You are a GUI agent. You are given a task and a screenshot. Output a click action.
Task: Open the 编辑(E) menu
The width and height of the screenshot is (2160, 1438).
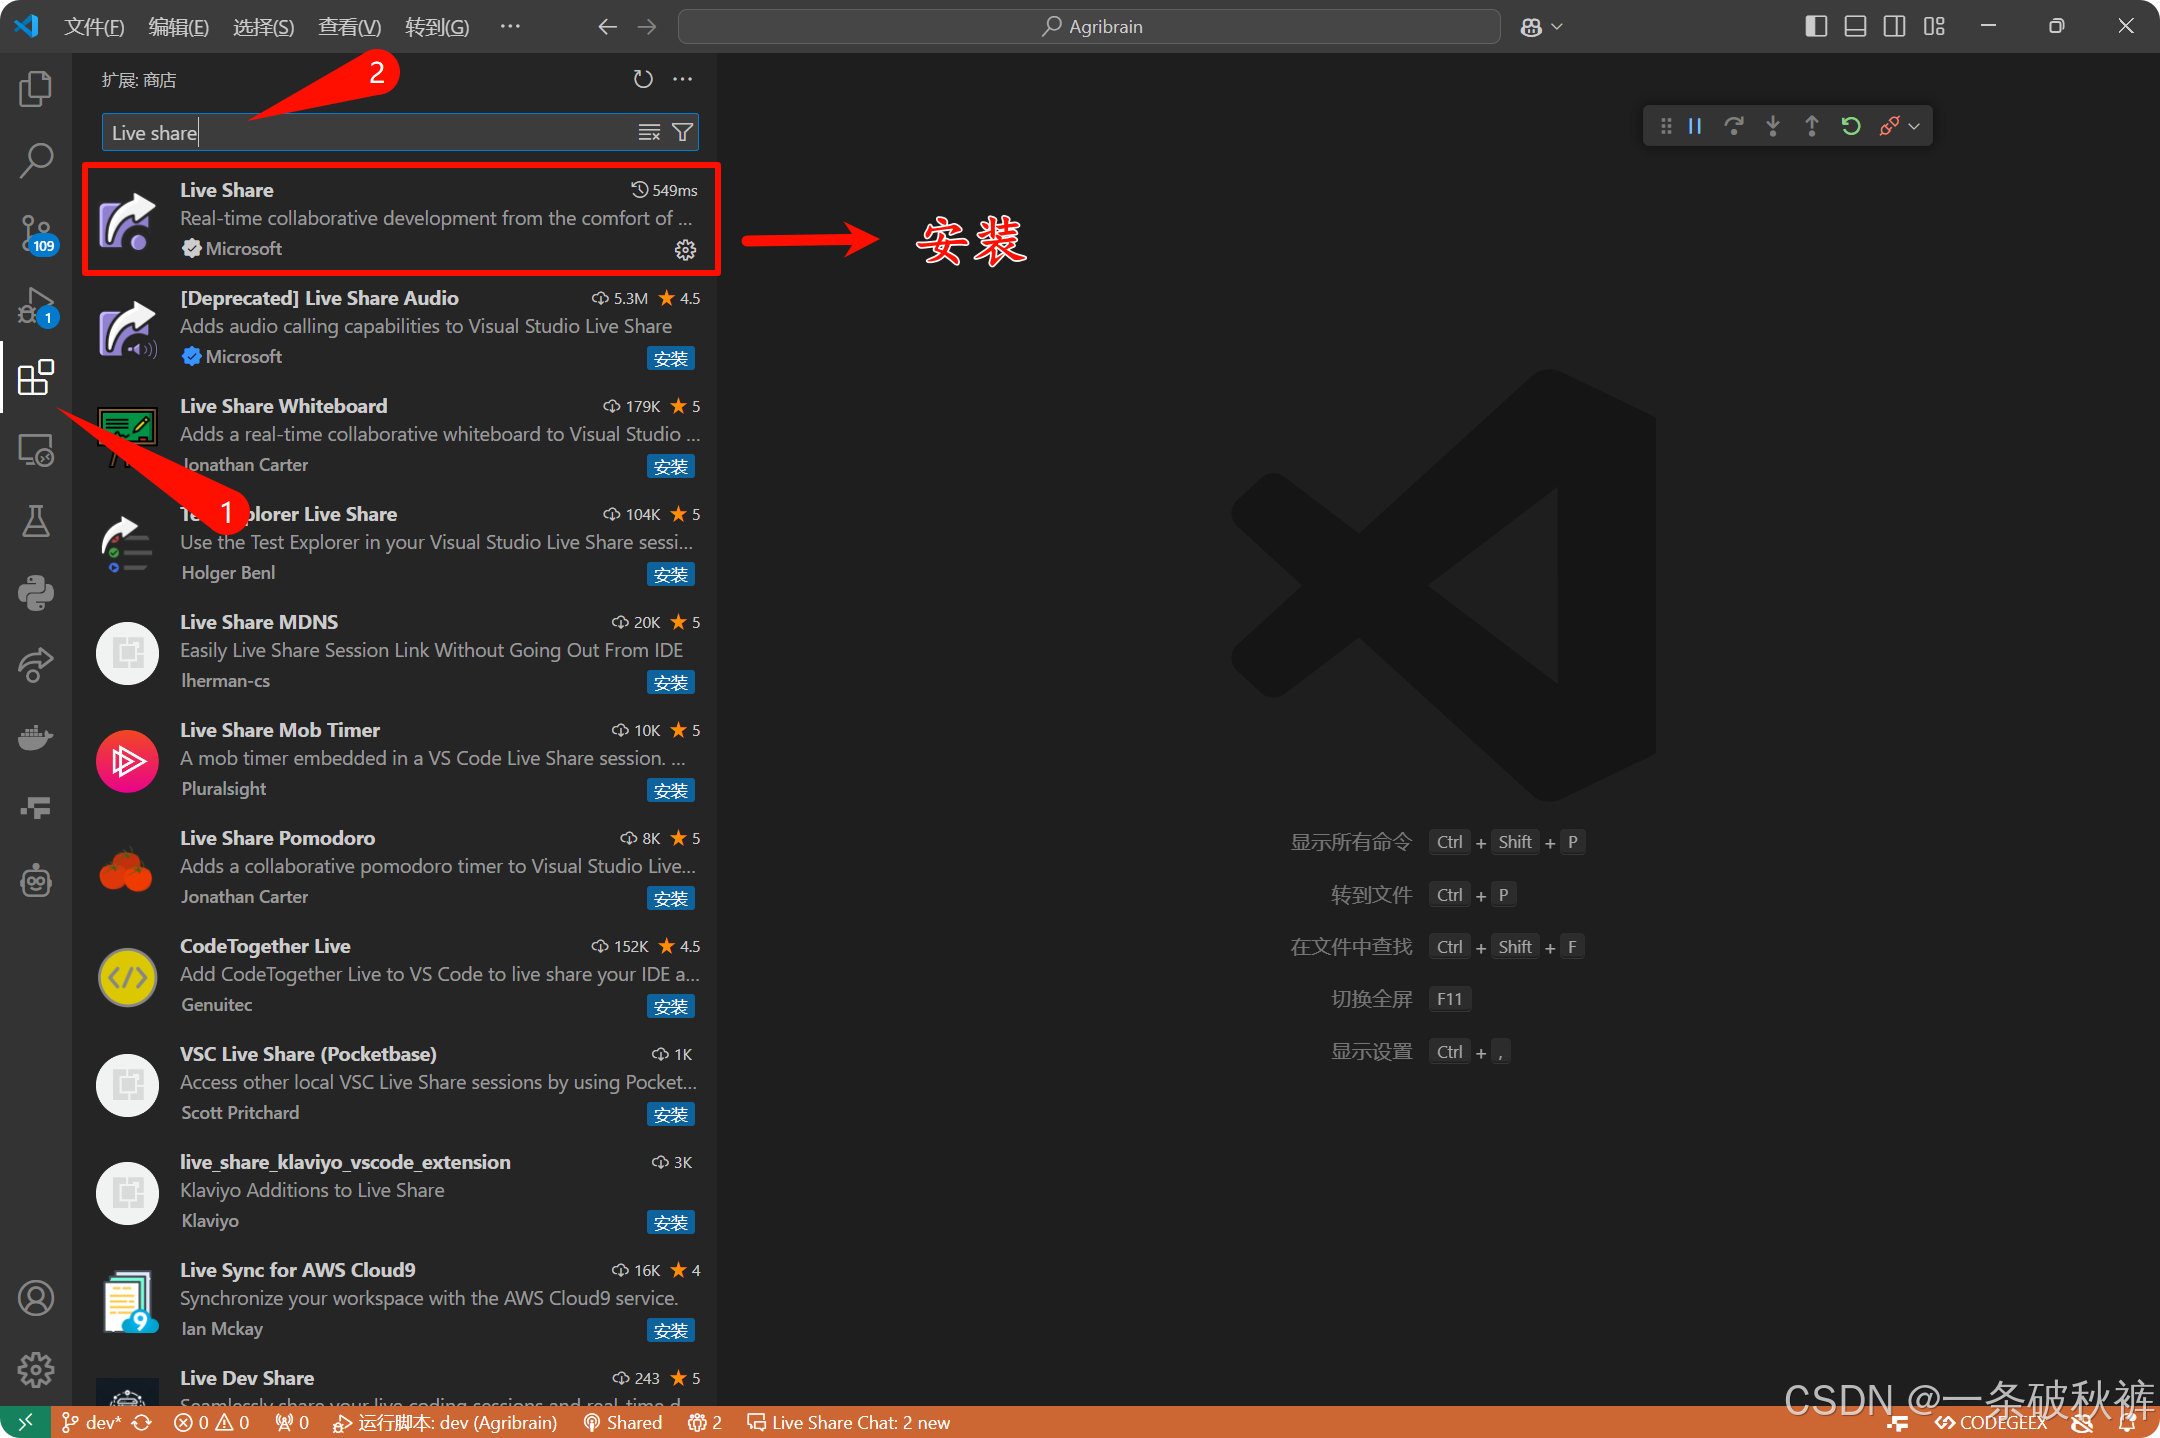179,27
